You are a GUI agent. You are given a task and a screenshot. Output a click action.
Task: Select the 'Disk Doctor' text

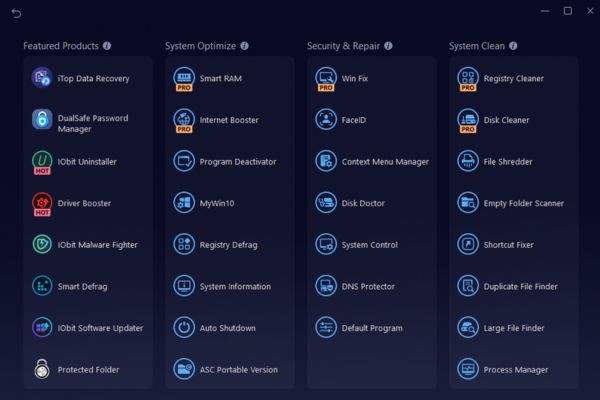[363, 203]
